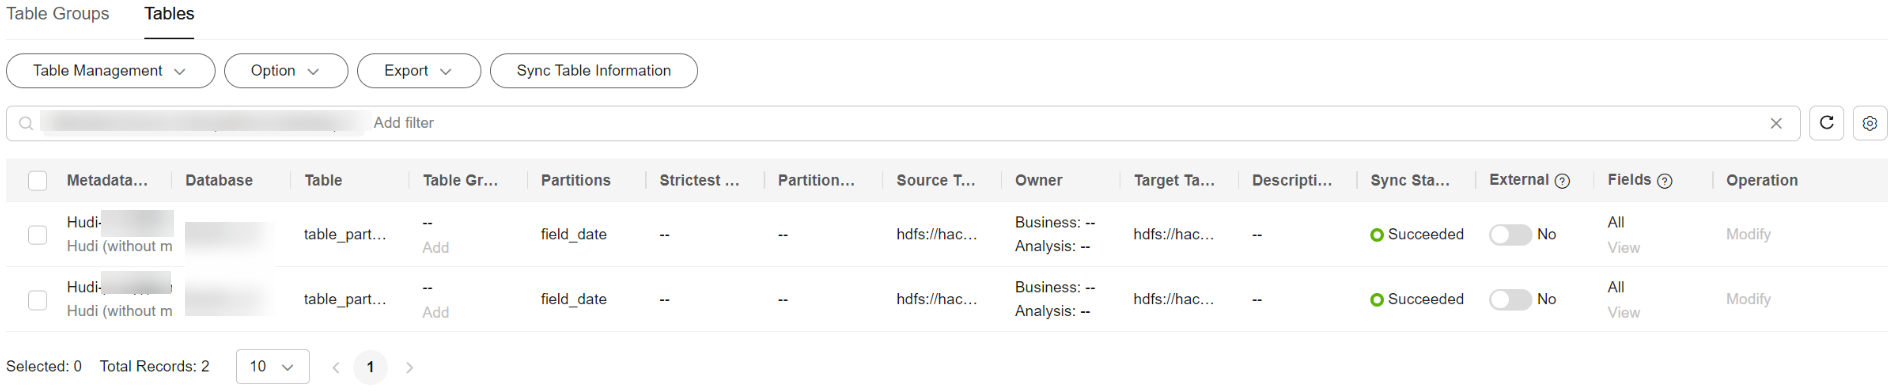Toggle External switch in first row
Screen dimensions: 1901x392
1510,234
